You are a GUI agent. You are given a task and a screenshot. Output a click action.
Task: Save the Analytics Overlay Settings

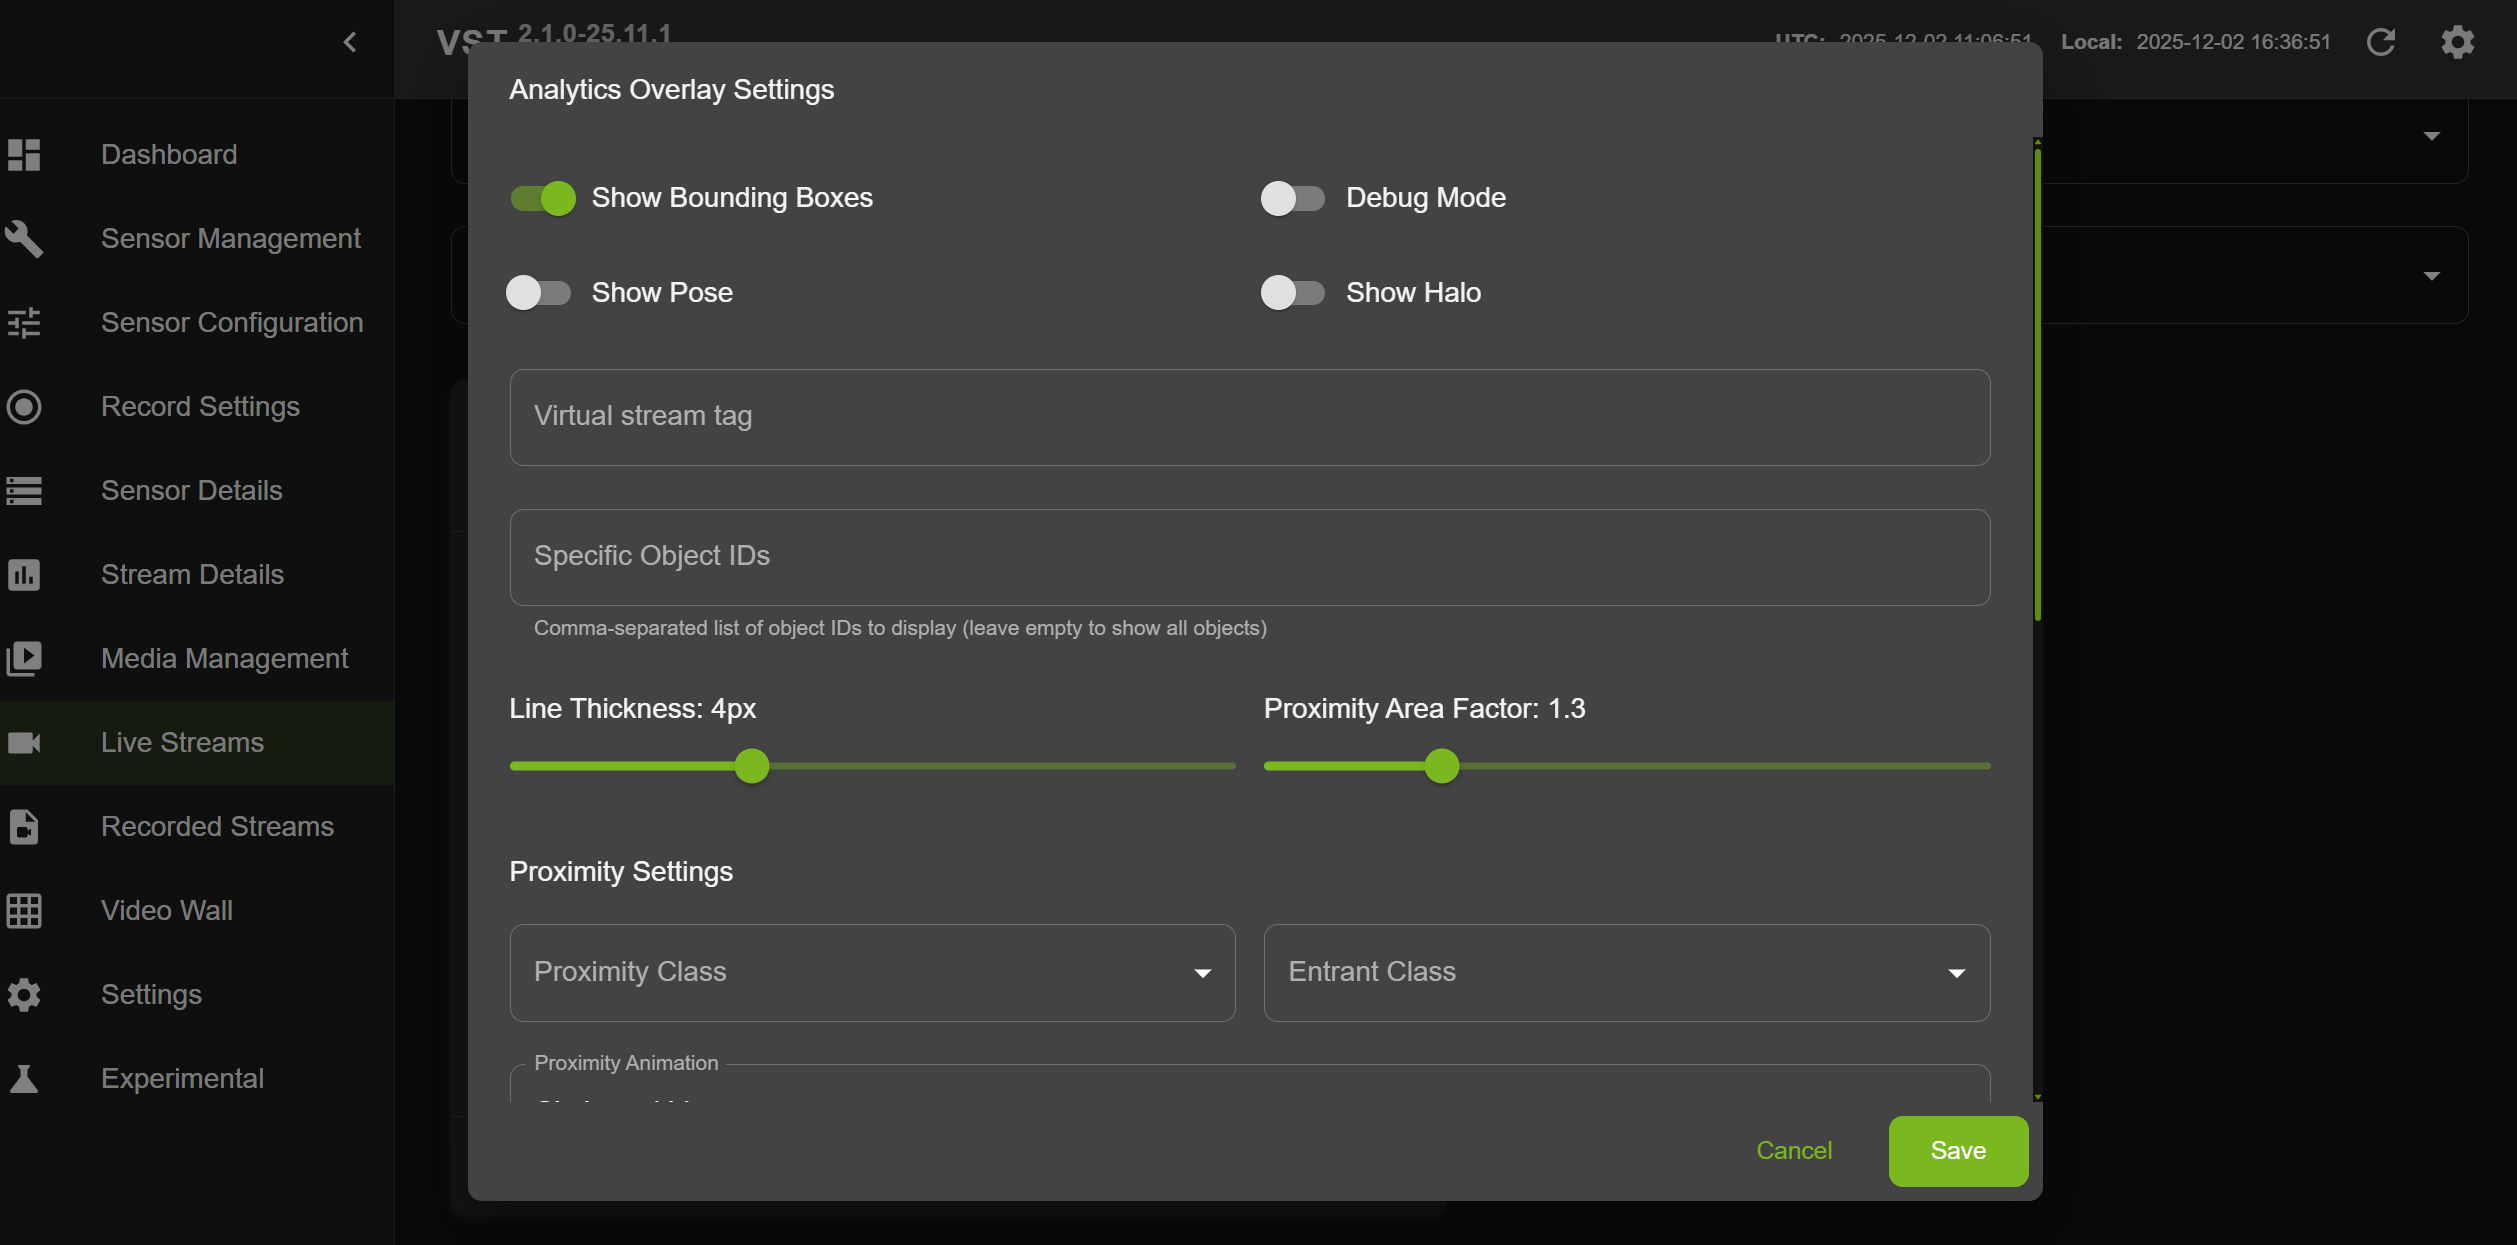coord(1957,1151)
